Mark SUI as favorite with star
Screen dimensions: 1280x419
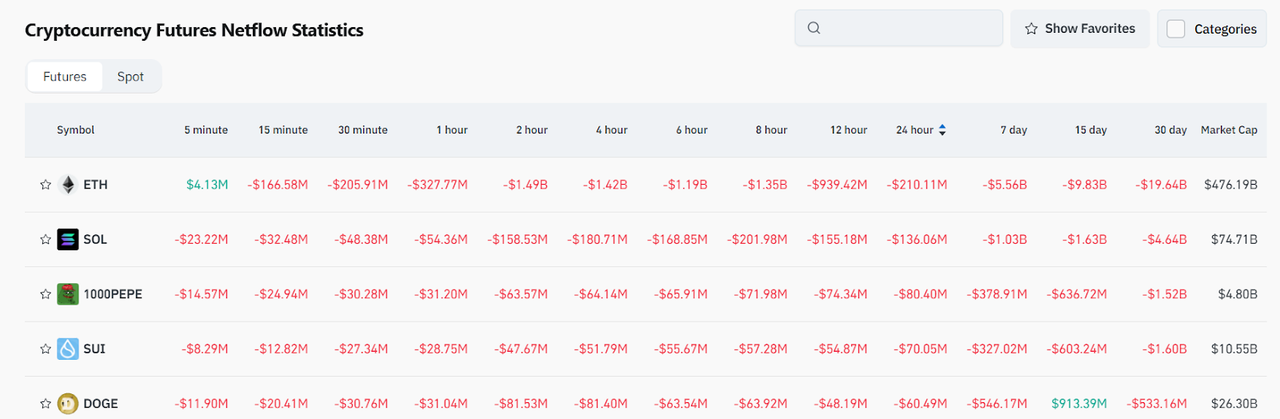click(45, 349)
